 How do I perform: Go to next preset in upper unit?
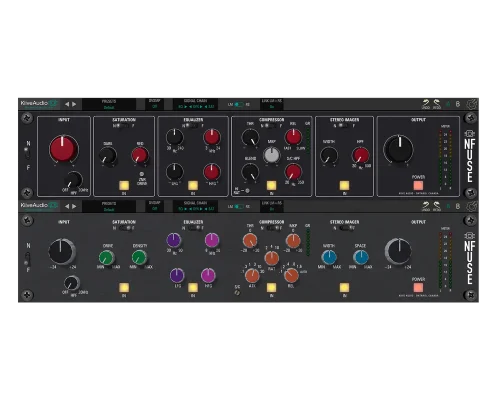pos(74,104)
